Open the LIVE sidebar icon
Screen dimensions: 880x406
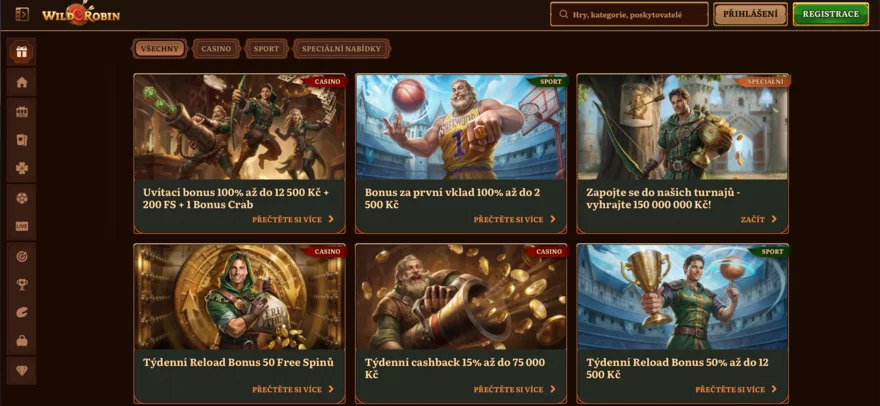[22, 226]
